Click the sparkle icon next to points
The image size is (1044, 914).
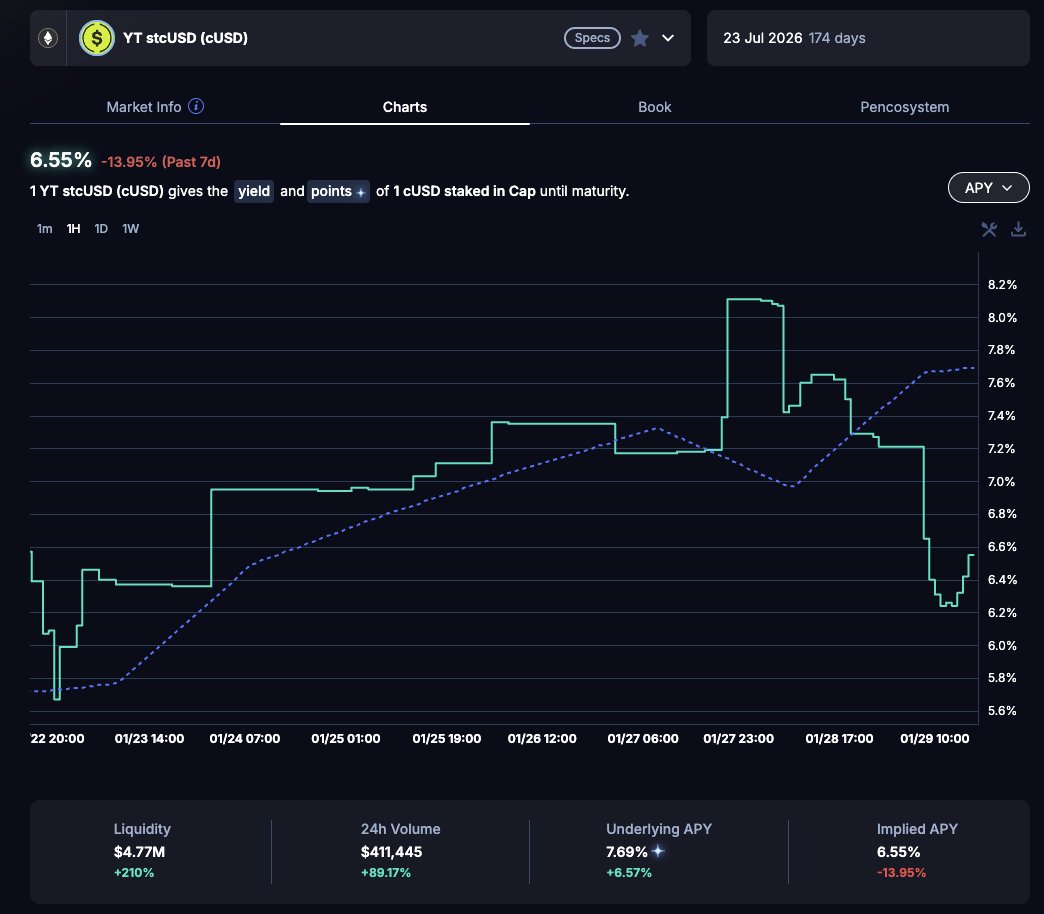(x=360, y=191)
